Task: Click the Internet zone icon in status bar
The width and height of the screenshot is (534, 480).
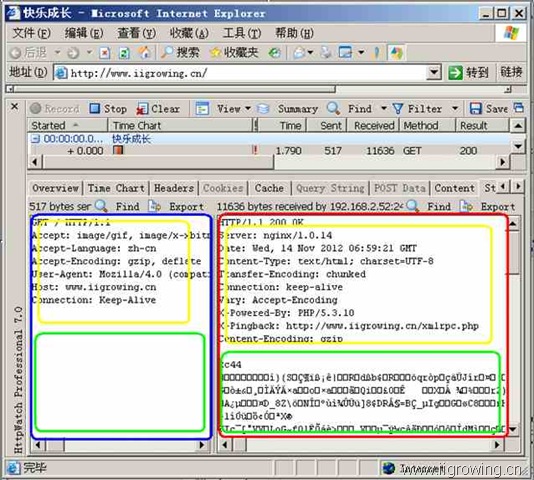Action: pos(389,468)
